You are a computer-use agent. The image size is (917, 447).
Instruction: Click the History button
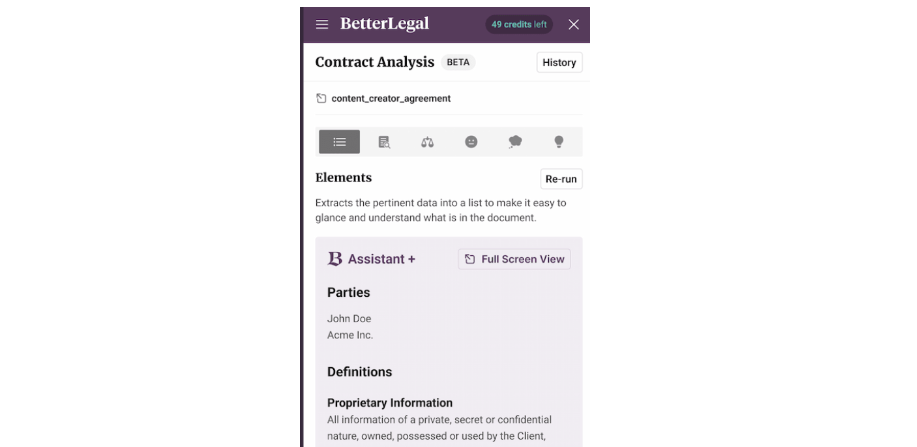click(x=559, y=63)
